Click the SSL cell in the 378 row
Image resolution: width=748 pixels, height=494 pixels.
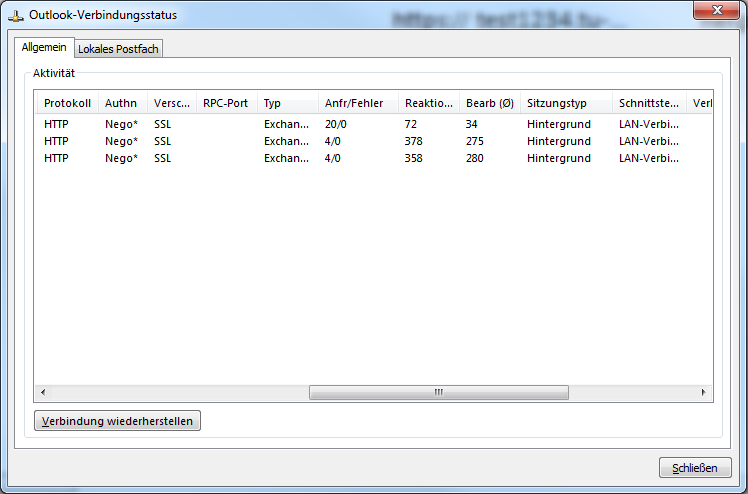pyautogui.click(x=162, y=141)
